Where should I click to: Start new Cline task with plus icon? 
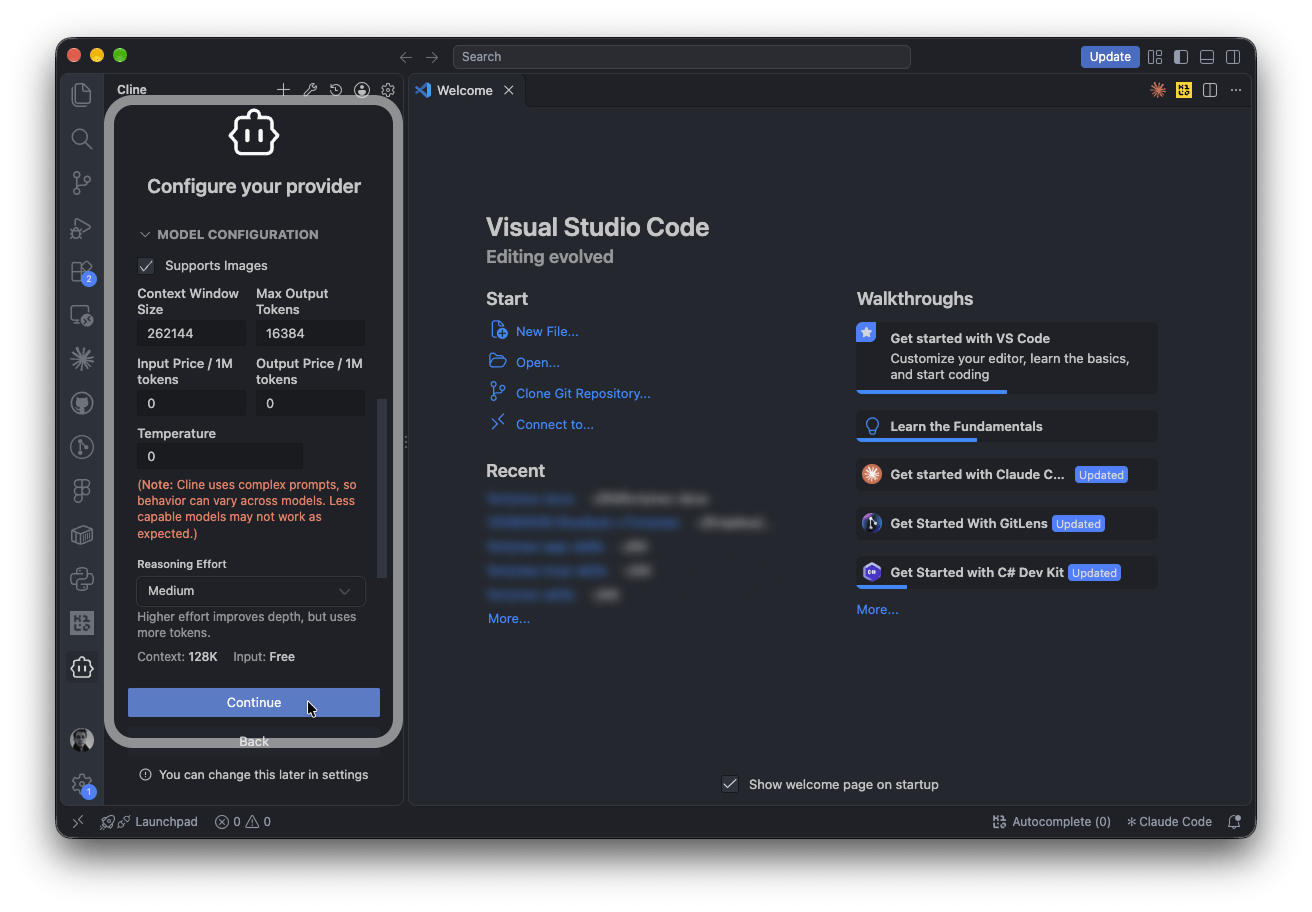point(283,90)
